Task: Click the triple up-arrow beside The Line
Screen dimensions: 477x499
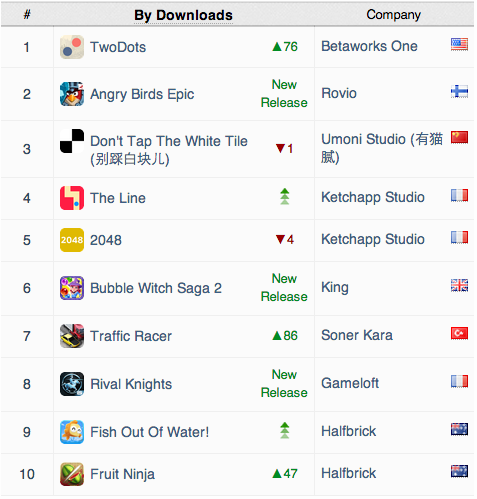Action: tap(285, 196)
